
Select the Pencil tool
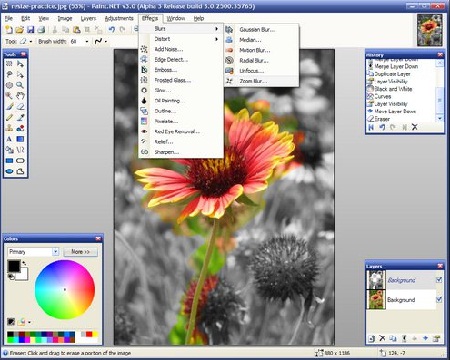coord(9,117)
